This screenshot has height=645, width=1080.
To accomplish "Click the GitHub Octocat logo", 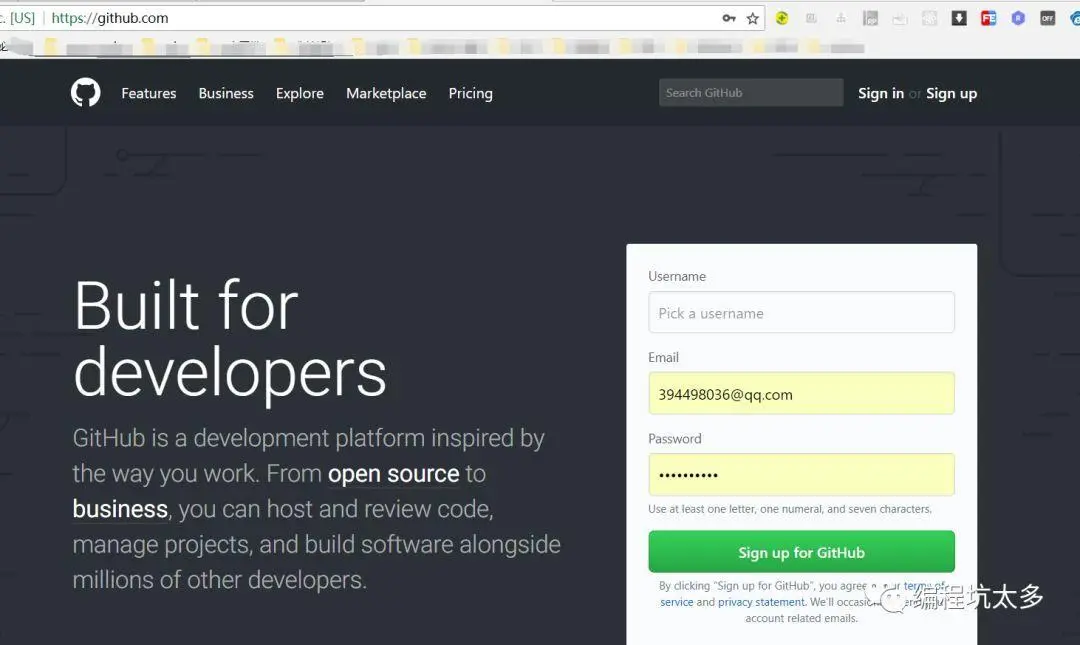I will 85,92.
